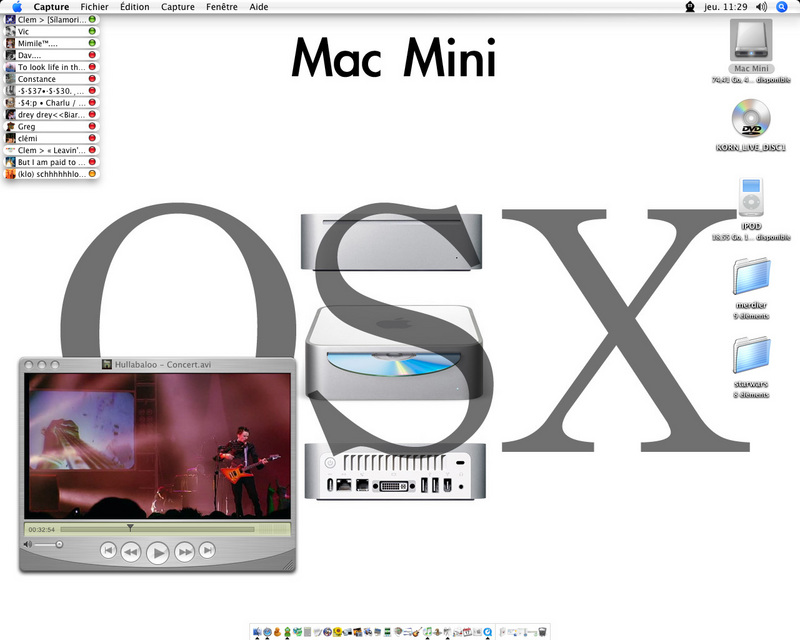Adjust the QuickTime volume slider knob
The height and width of the screenshot is (640, 800).
59,545
